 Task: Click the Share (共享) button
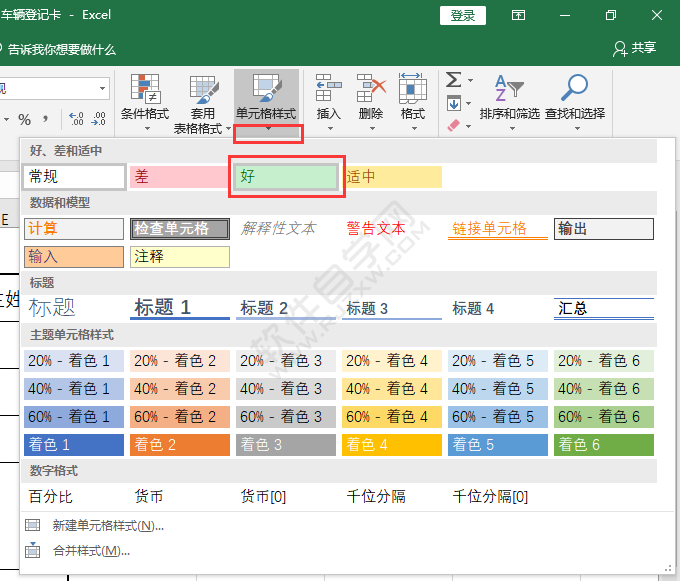pyautogui.click(x=634, y=48)
